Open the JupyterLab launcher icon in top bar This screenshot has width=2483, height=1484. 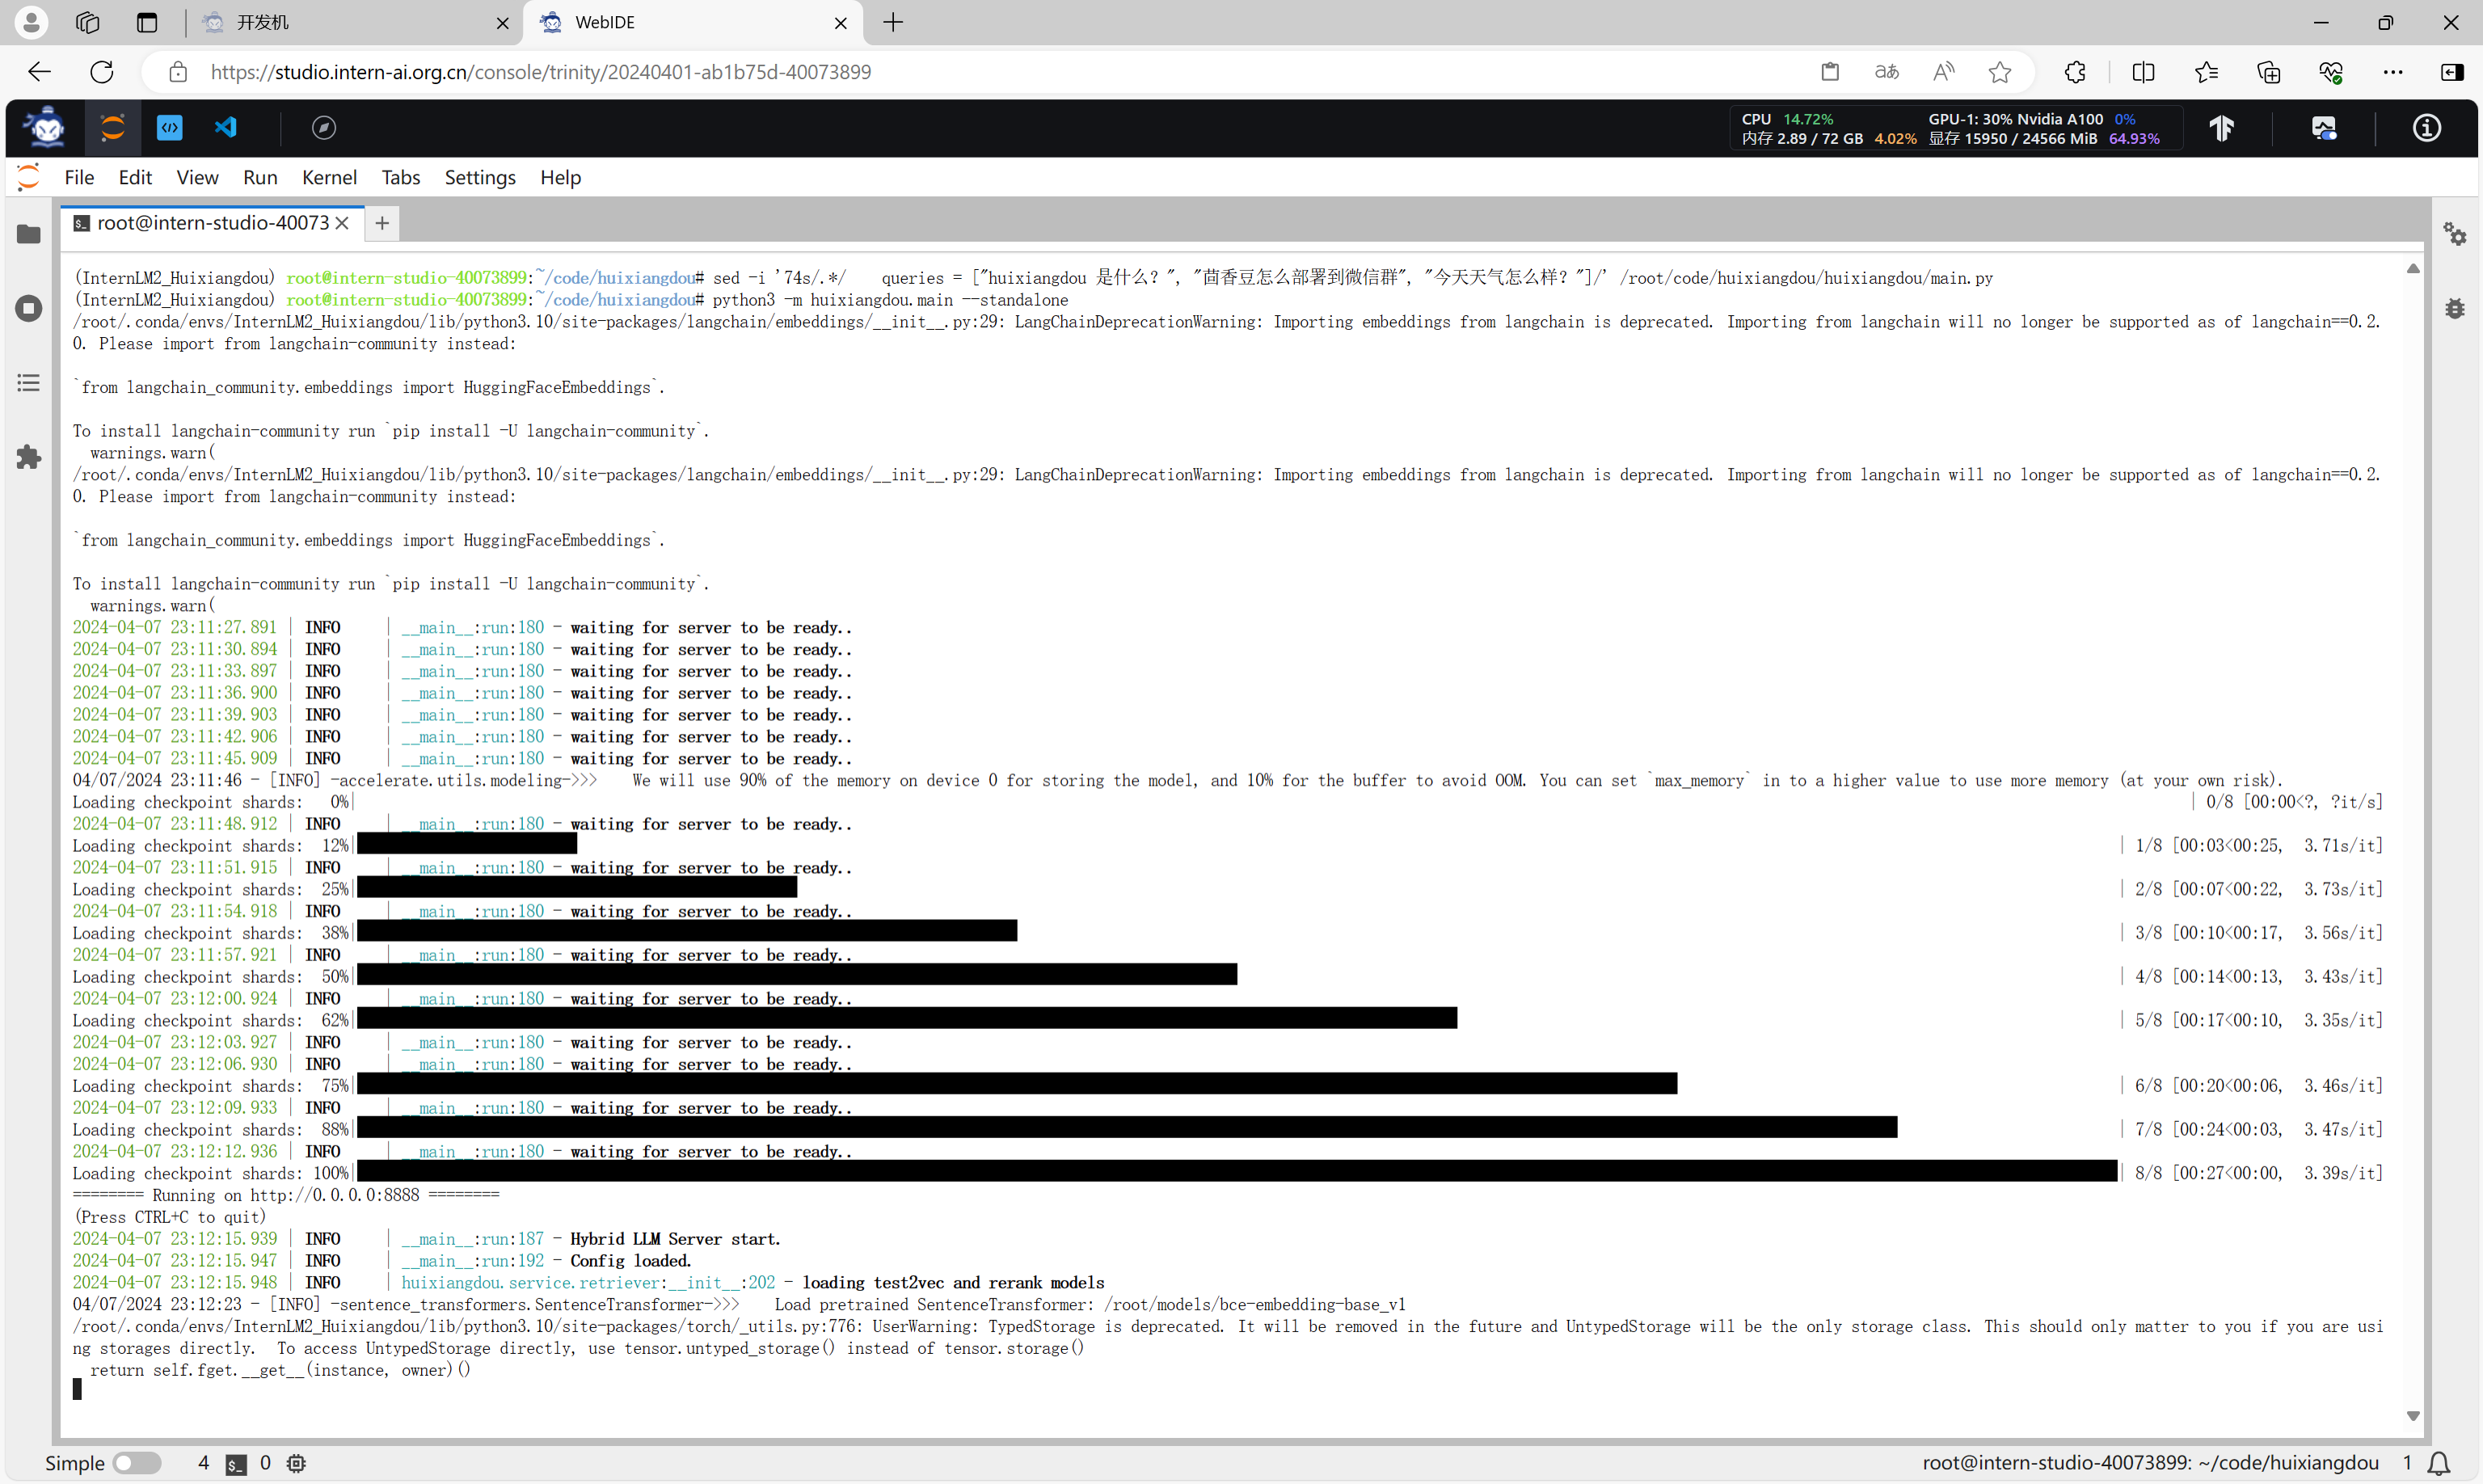coord(112,127)
